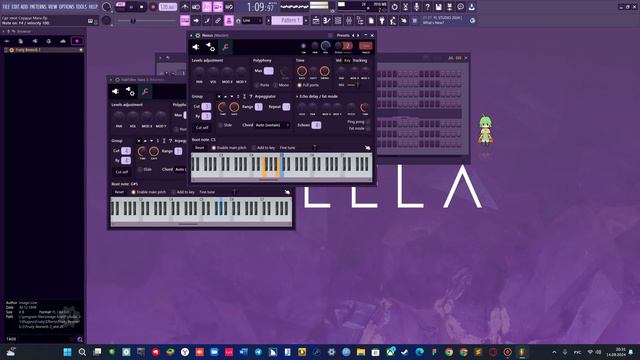The image size is (640, 360).
Task: Toggle Fat mode in Nexus echo
Action: click(359, 128)
